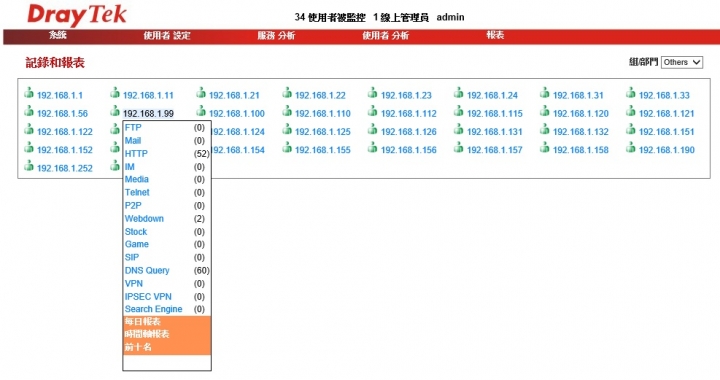Click the user icon beside 192.168.1.122
The height and width of the screenshot is (380, 720).
click(x=29, y=129)
